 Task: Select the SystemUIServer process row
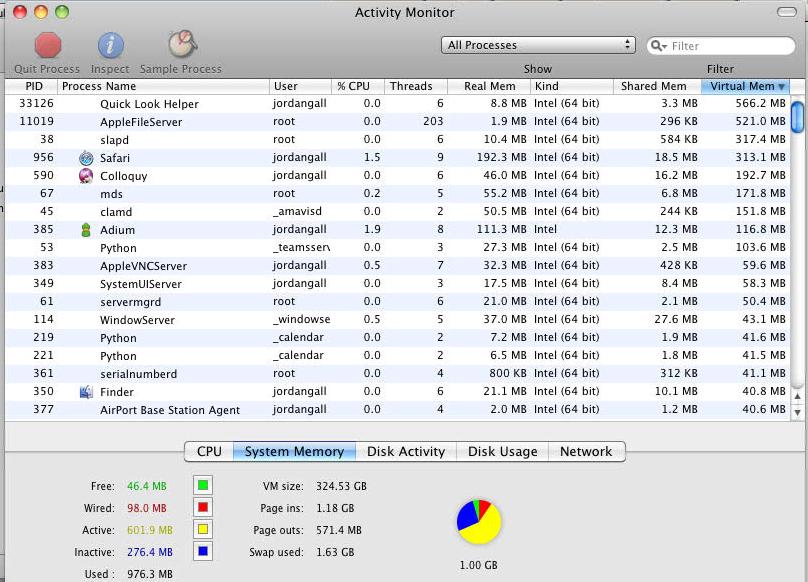pos(397,284)
